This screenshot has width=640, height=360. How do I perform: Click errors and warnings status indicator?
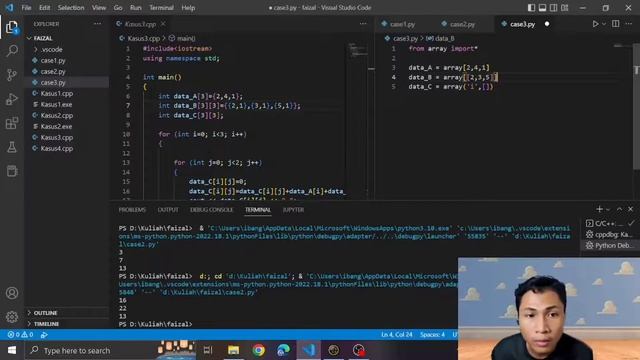pos(20,335)
